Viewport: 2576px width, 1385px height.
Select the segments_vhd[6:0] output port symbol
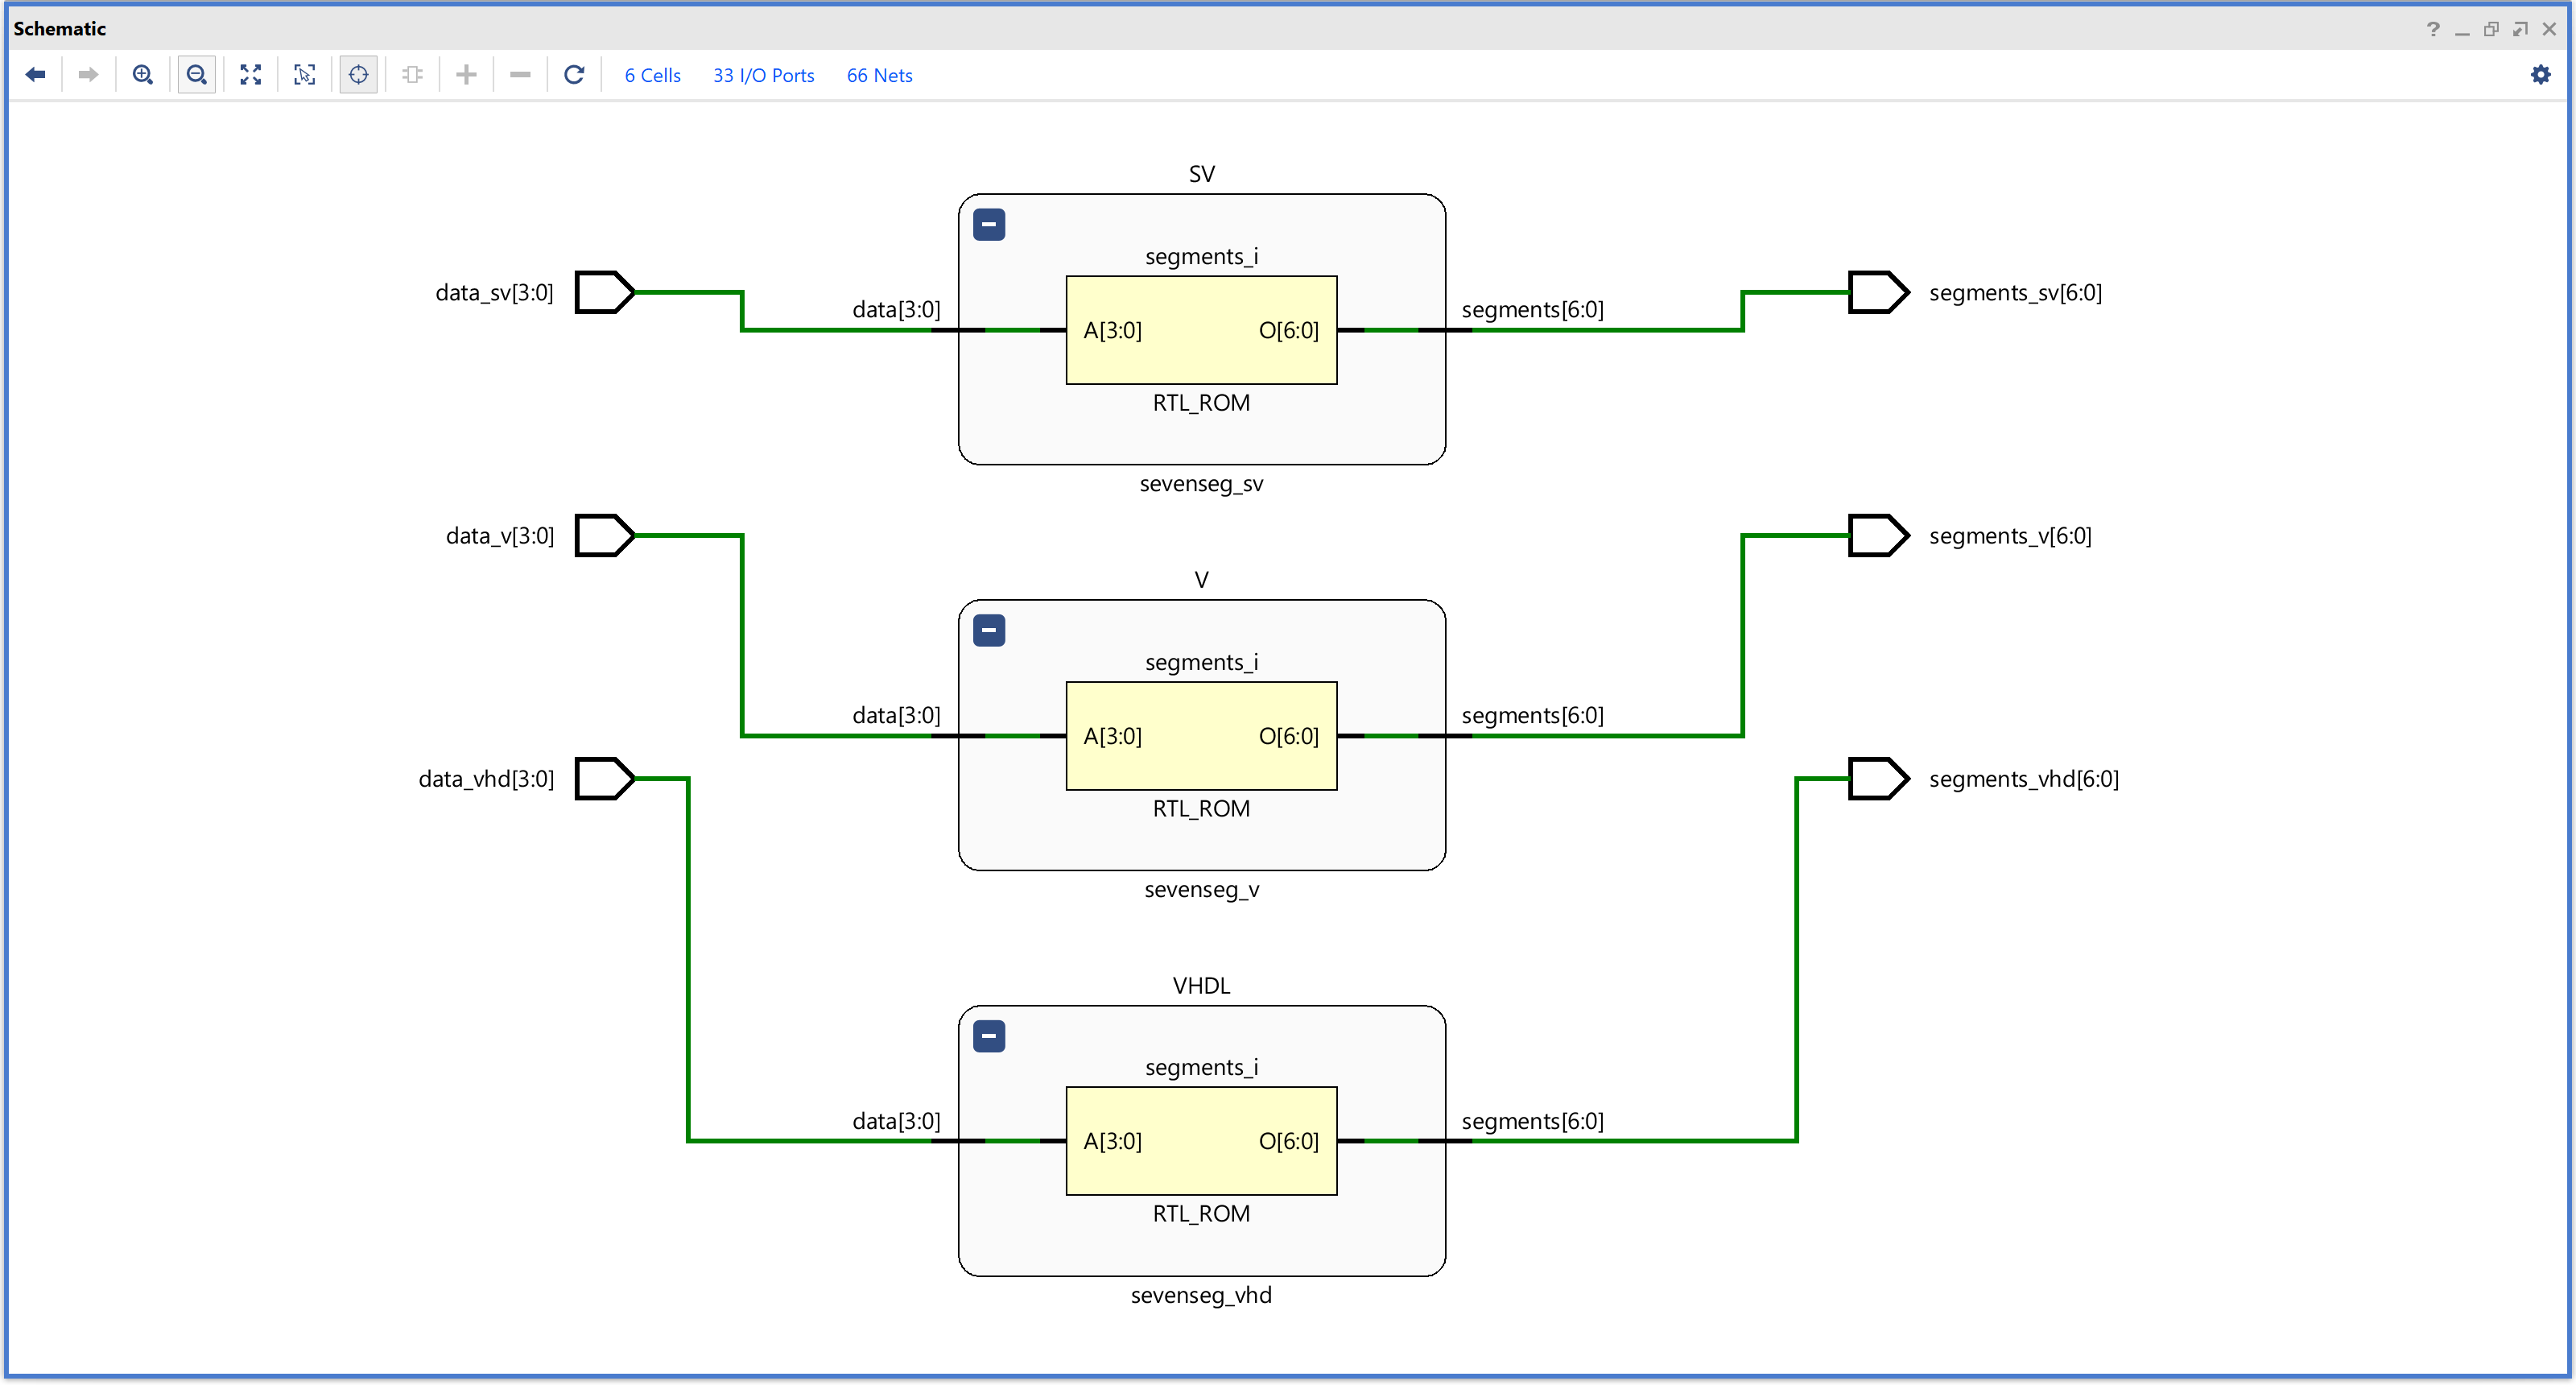(1877, 779)
